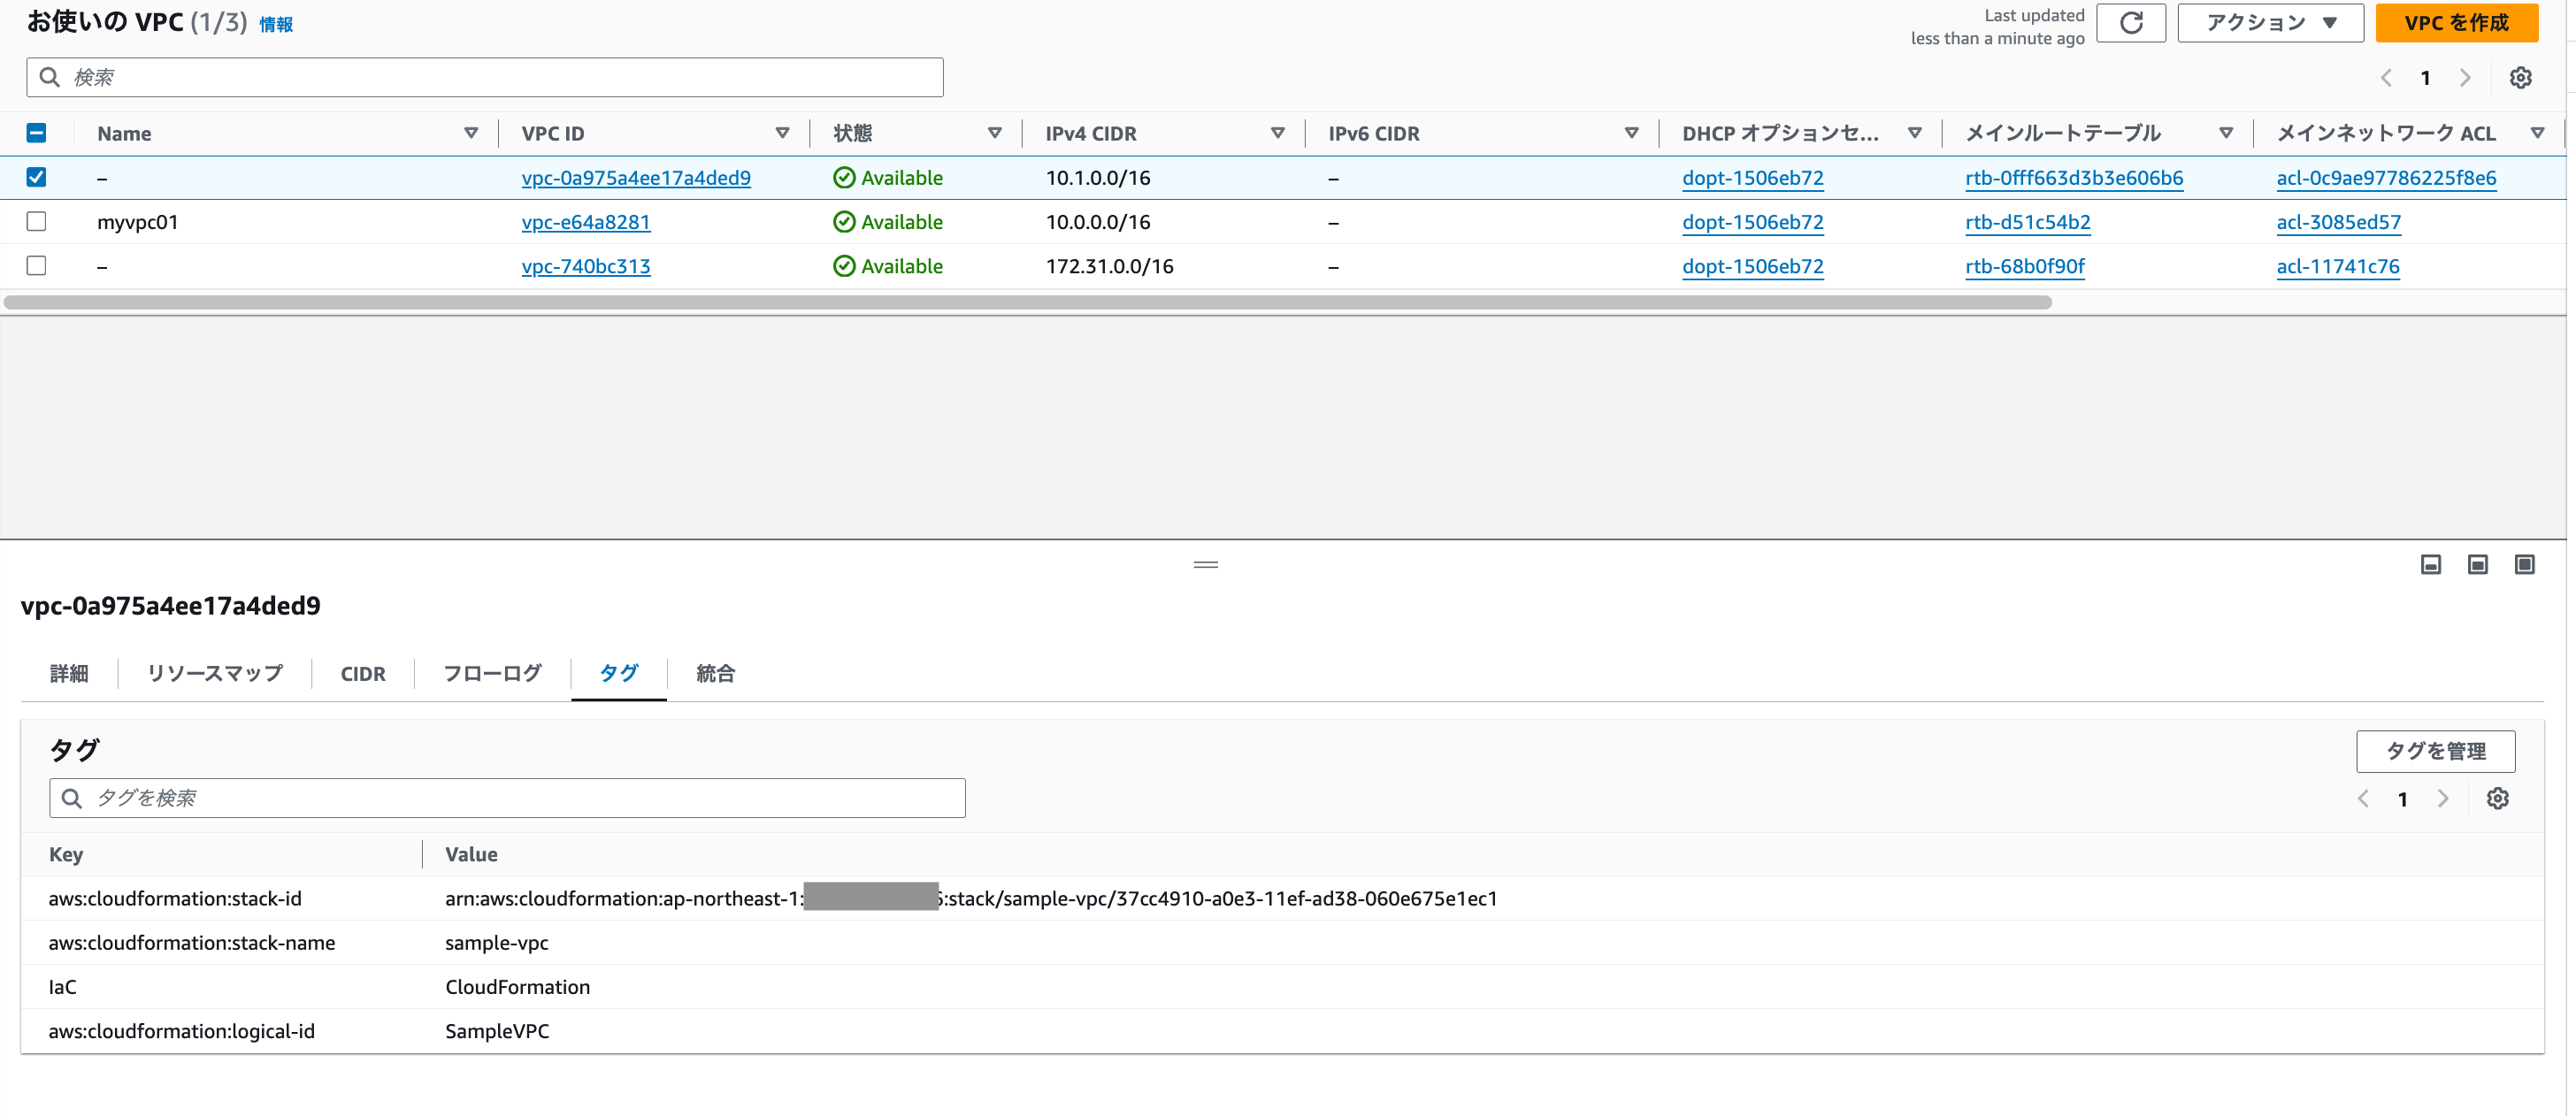Sort by the VPC ID column arrow
The image size is (2576, 1116).
[x=782, y=133]
